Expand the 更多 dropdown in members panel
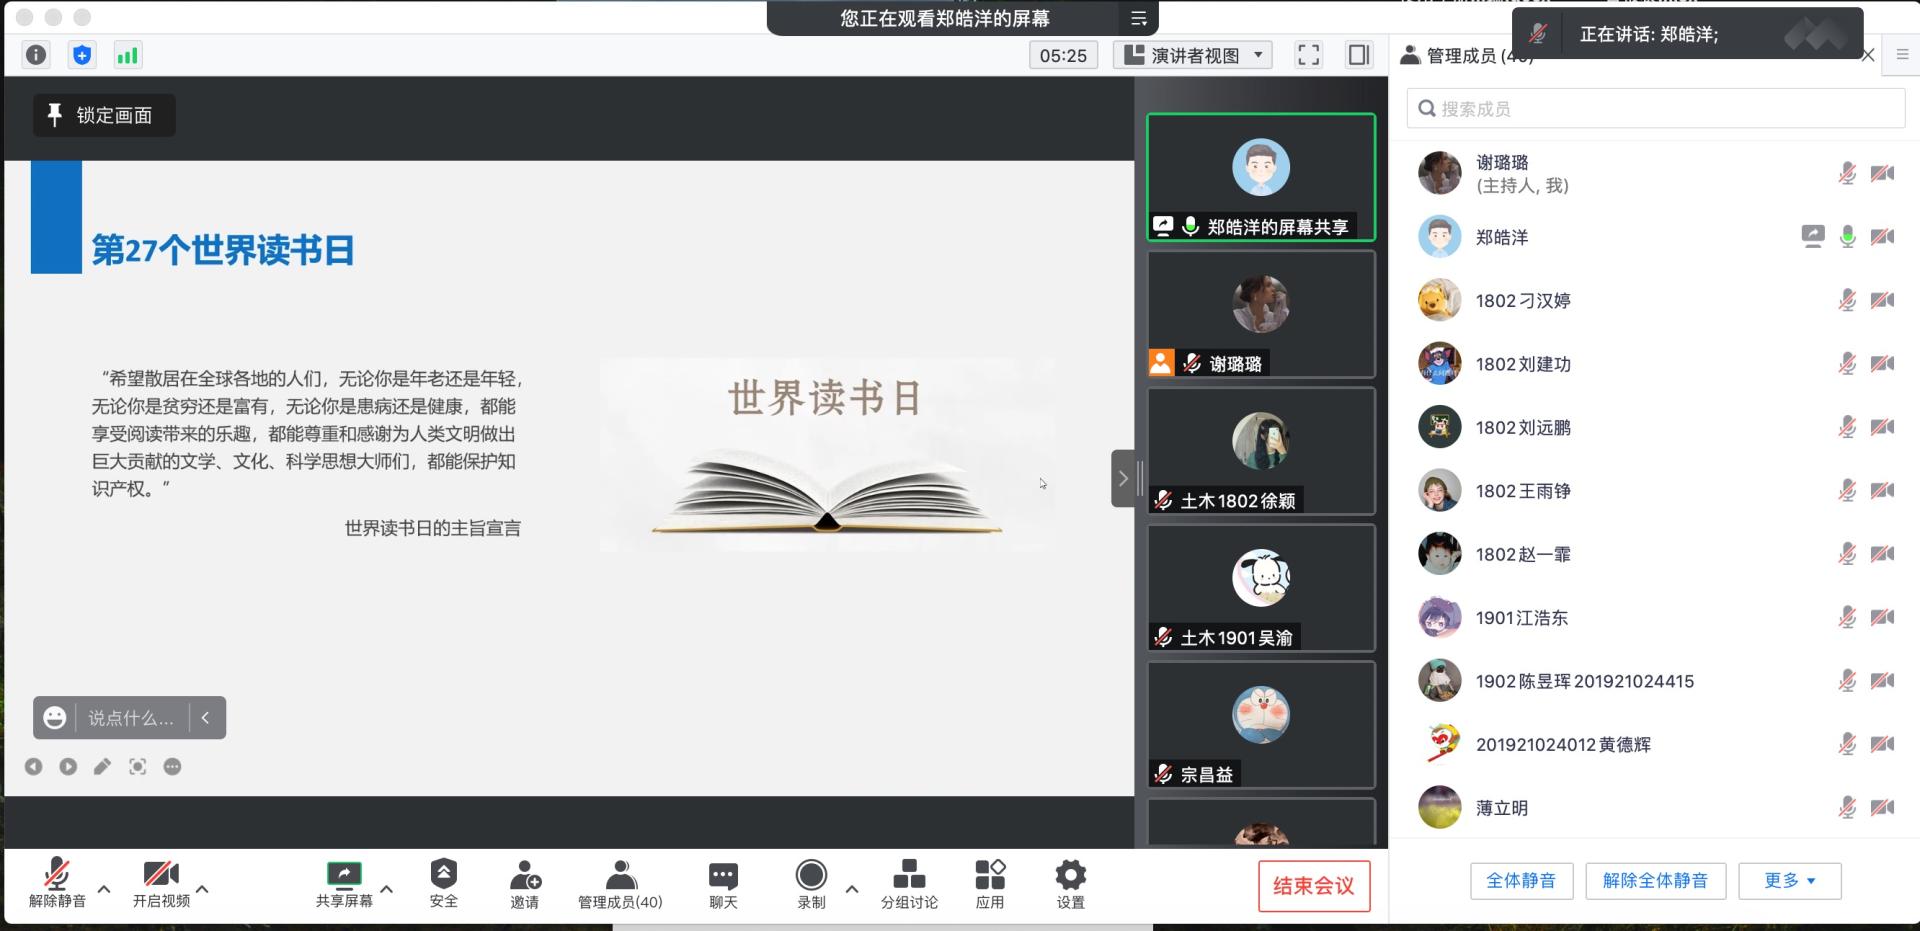Image resolution: width=1920 pixels, height=931 pixels. (1789, 881)
